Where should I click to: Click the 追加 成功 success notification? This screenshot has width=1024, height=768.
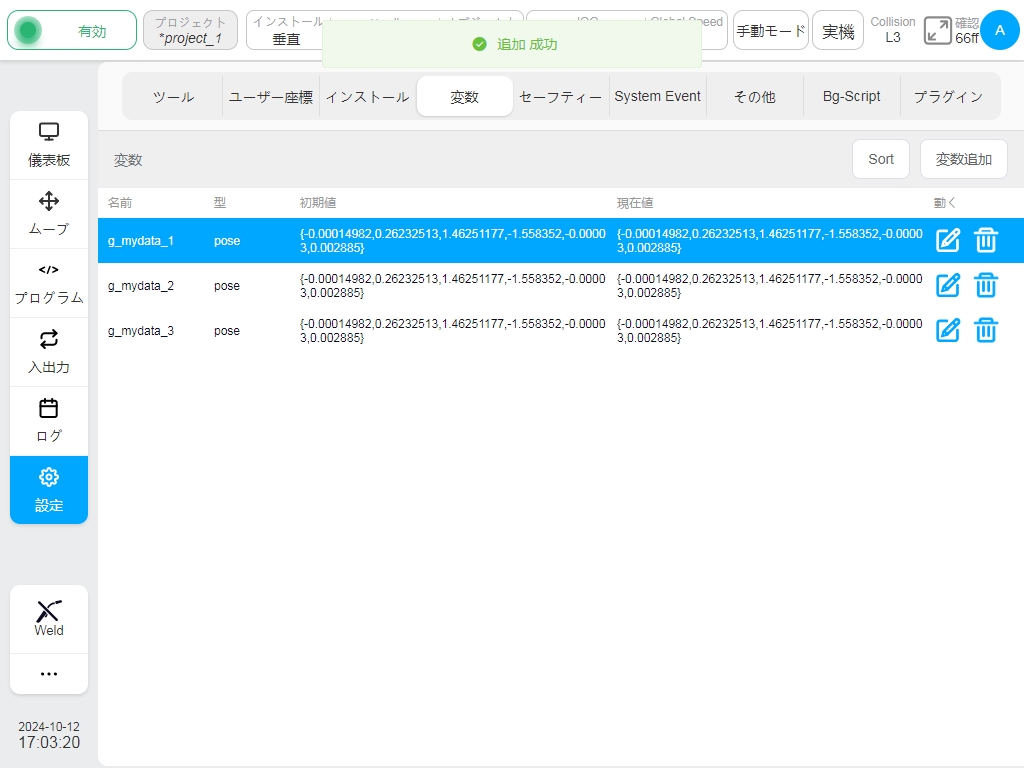coord(512,44)
